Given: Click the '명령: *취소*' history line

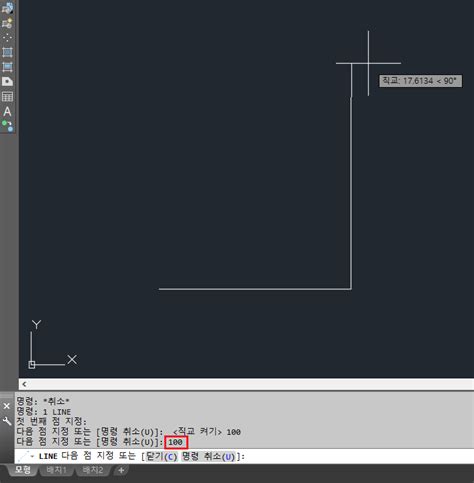Looking at the screenshot, I should [43, 401].
